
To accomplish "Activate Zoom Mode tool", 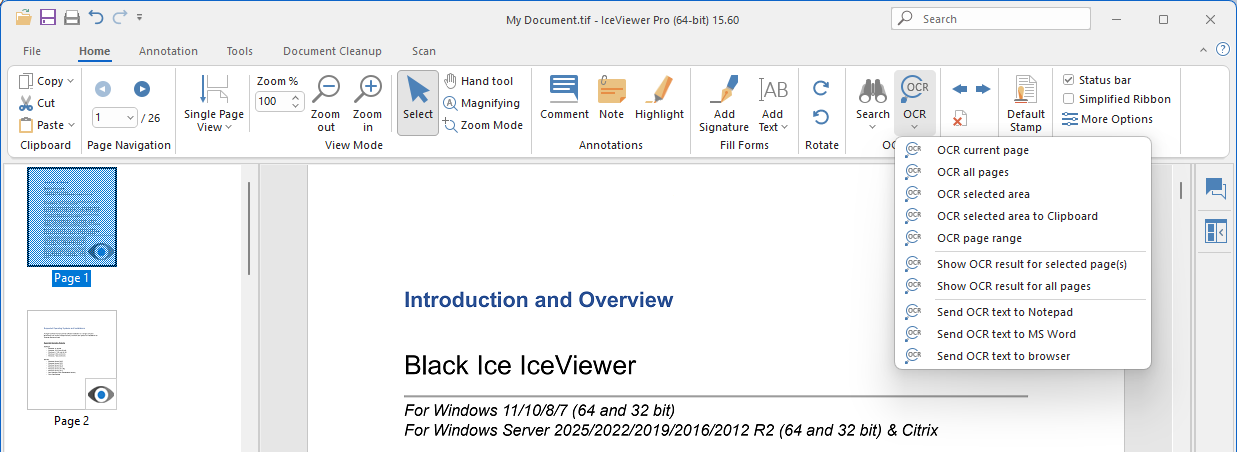I will click(483, 125).
